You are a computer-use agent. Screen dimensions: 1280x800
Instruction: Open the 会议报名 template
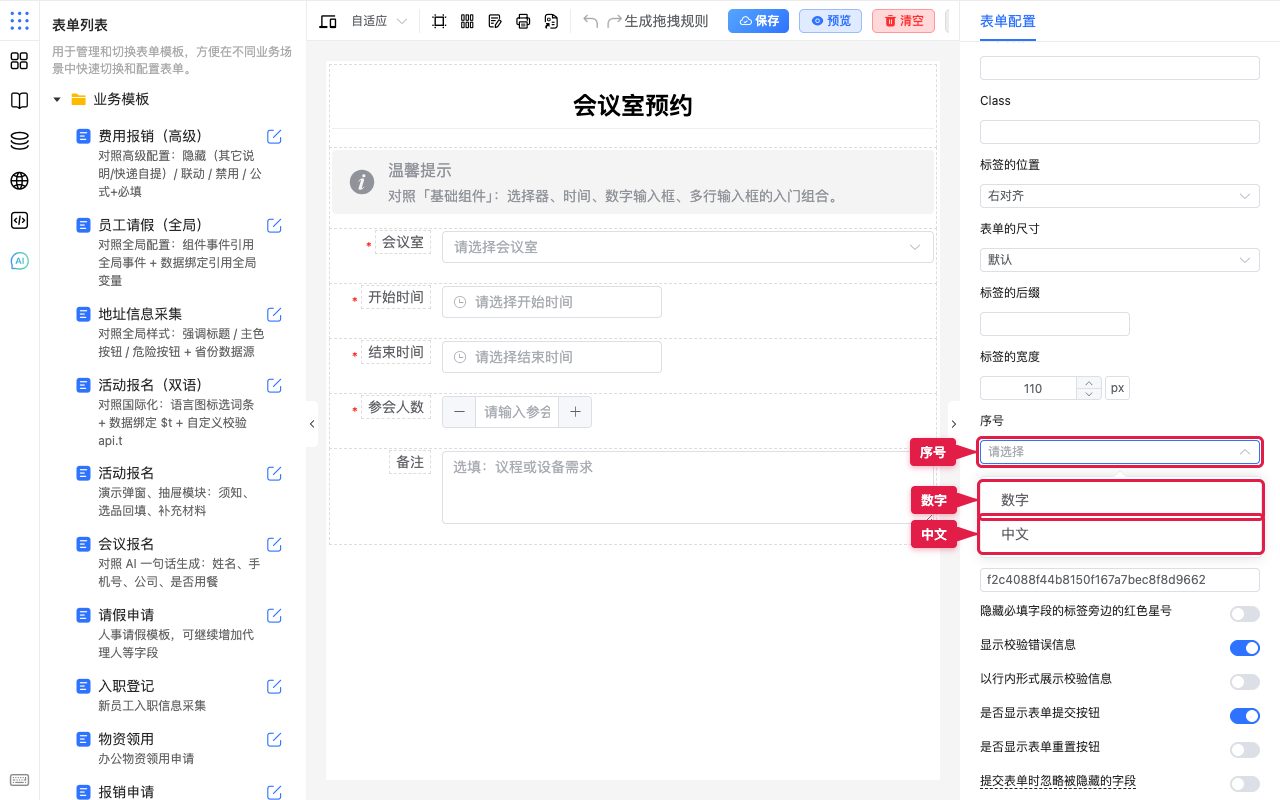pos(126,544)
